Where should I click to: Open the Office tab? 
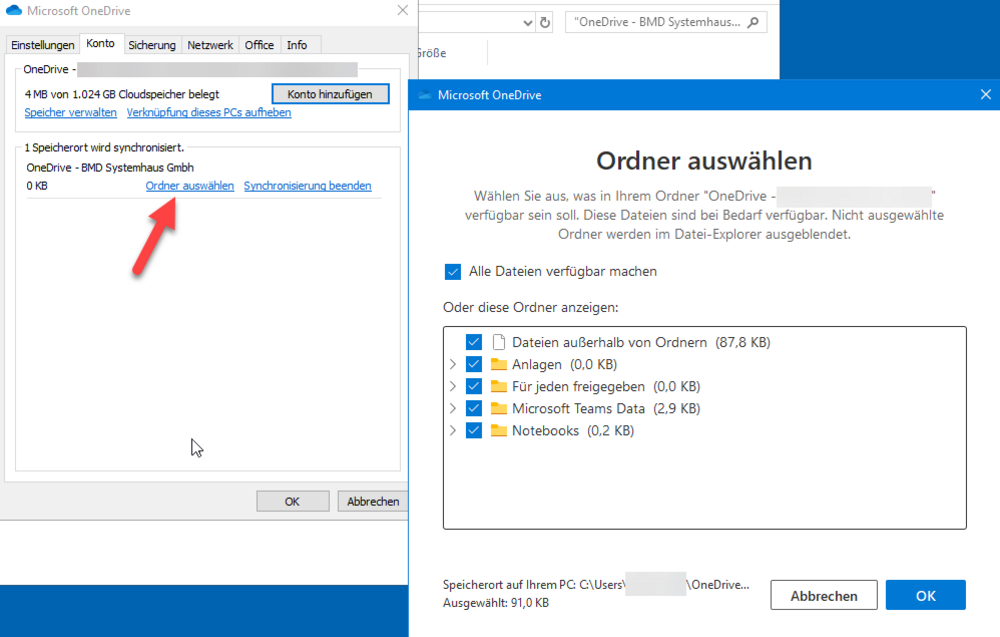tap(259, 45)
